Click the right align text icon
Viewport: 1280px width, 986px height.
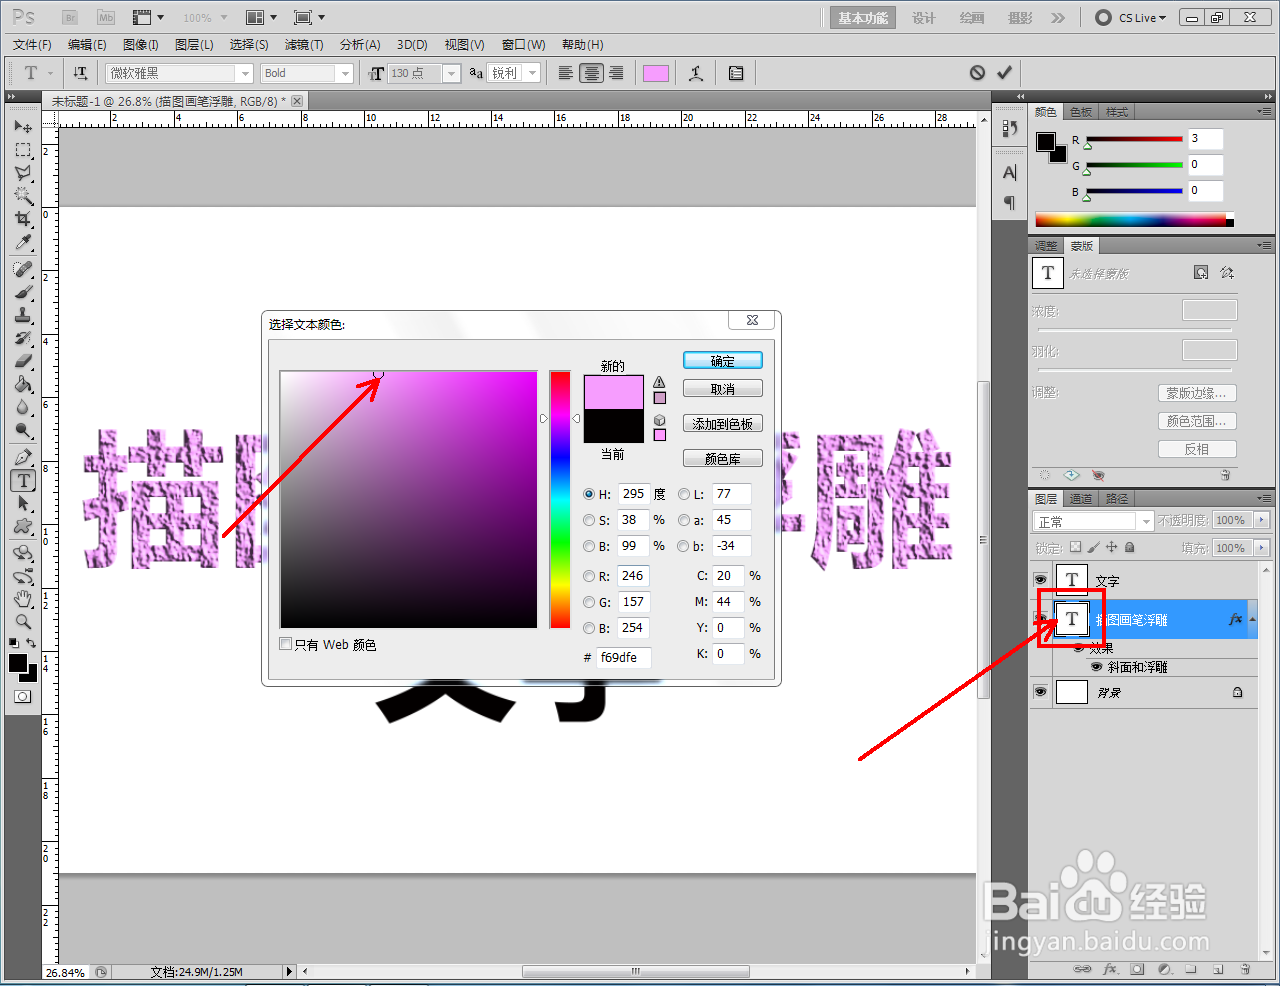click(x=616, y=73)
